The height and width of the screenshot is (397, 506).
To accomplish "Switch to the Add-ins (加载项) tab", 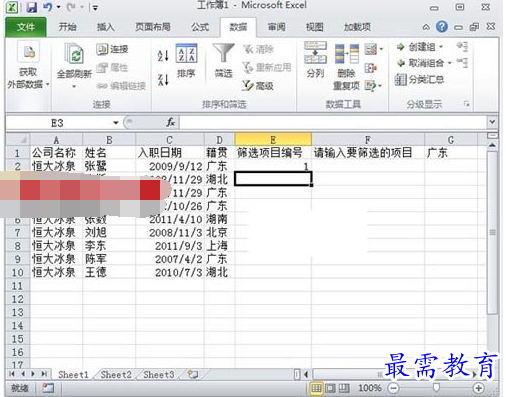I will click(357, 27).
